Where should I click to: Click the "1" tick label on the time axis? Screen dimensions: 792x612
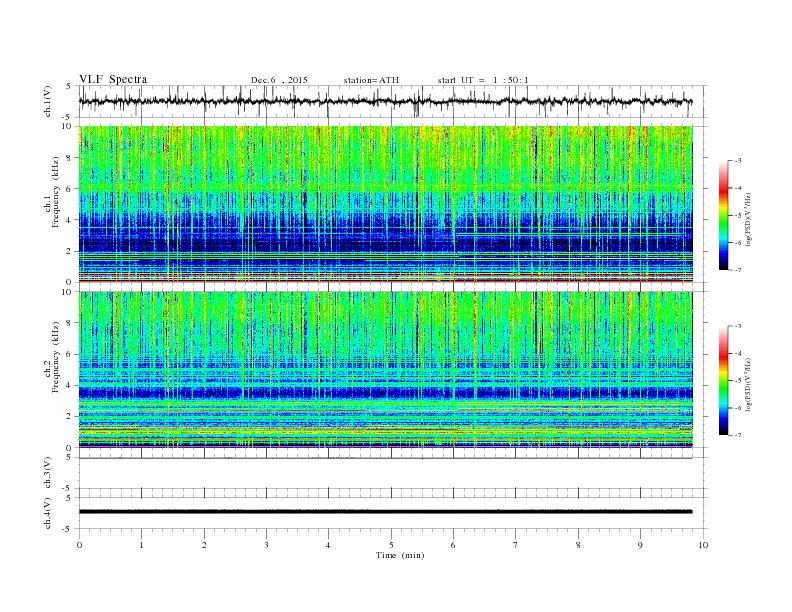(141, 545)
